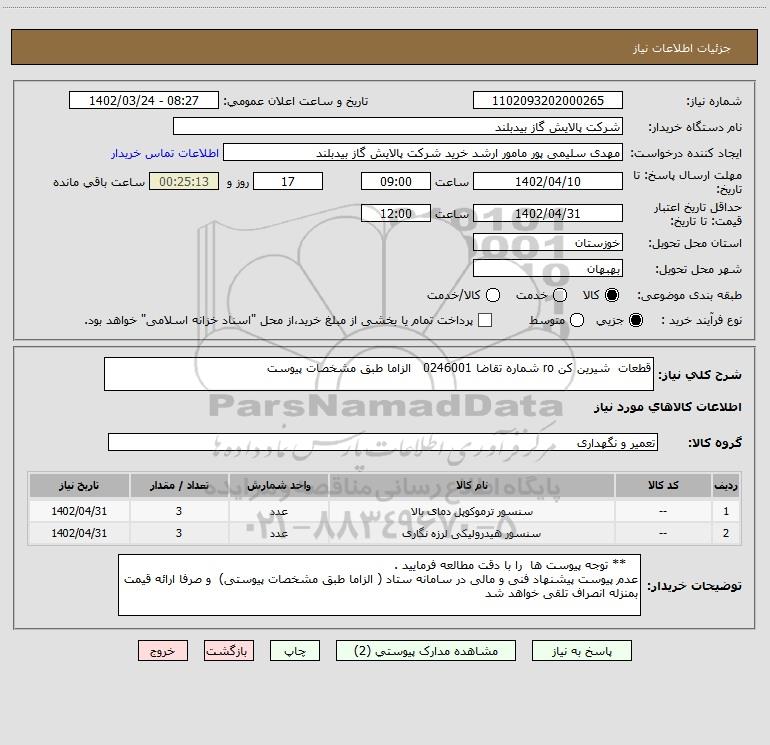Viewport: 770px width, 745px height.
Task: Click the واحد شمارش column header
Action: (x=278, y=485)
